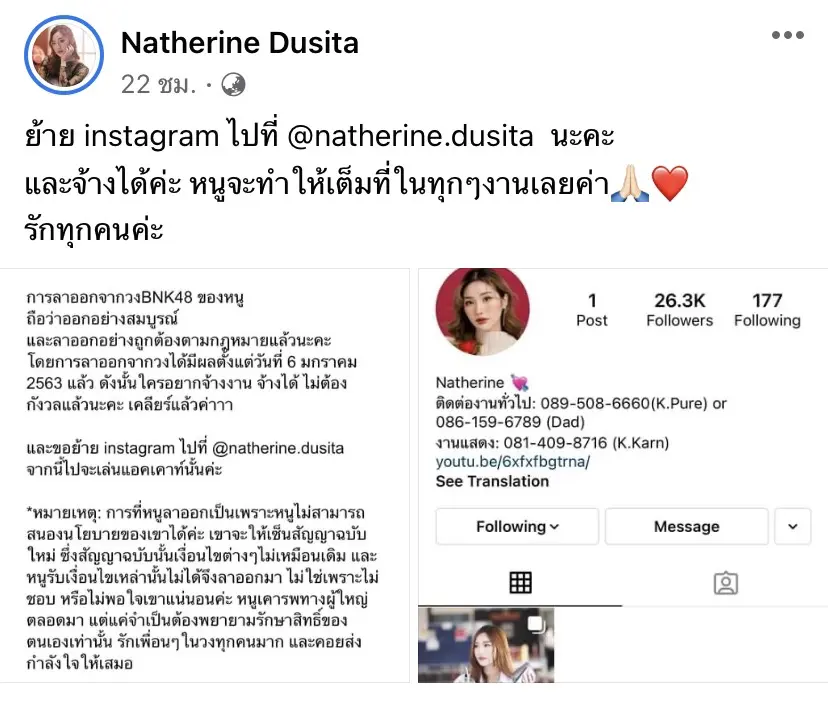Screen dimensions: 828x703
Task: Switch to the tagged photos tab icon
Action: point(726,583)
